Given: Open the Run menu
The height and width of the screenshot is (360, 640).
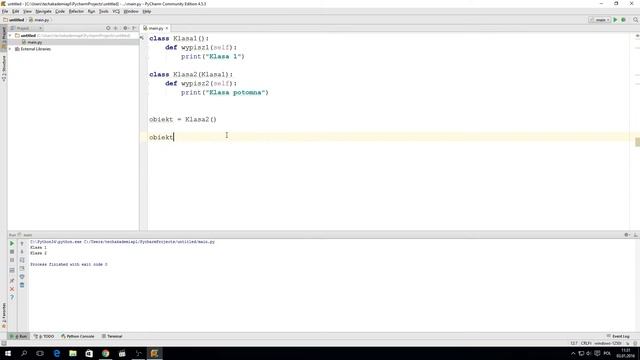Looking at the screenshot, I should pos(91,11).
